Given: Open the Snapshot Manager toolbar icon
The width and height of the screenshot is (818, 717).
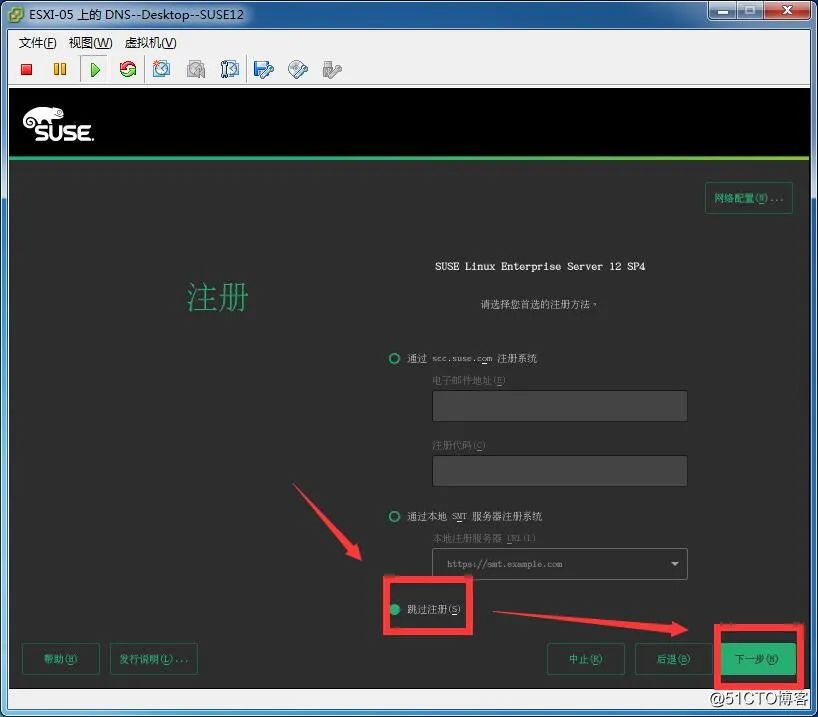Looking at the screenshot, I should click(230, 69).
